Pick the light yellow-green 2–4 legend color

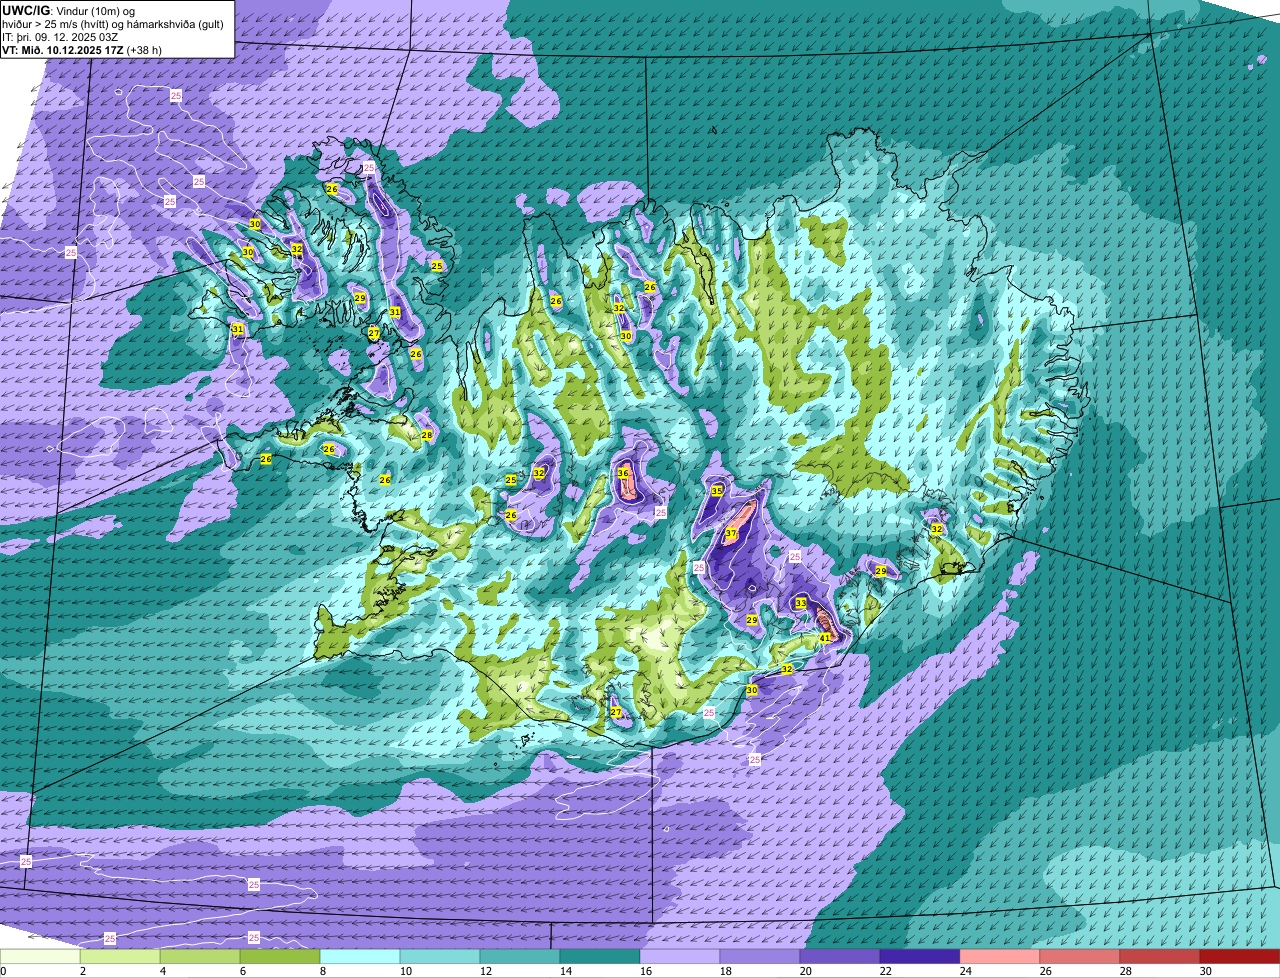coord(120,957)
